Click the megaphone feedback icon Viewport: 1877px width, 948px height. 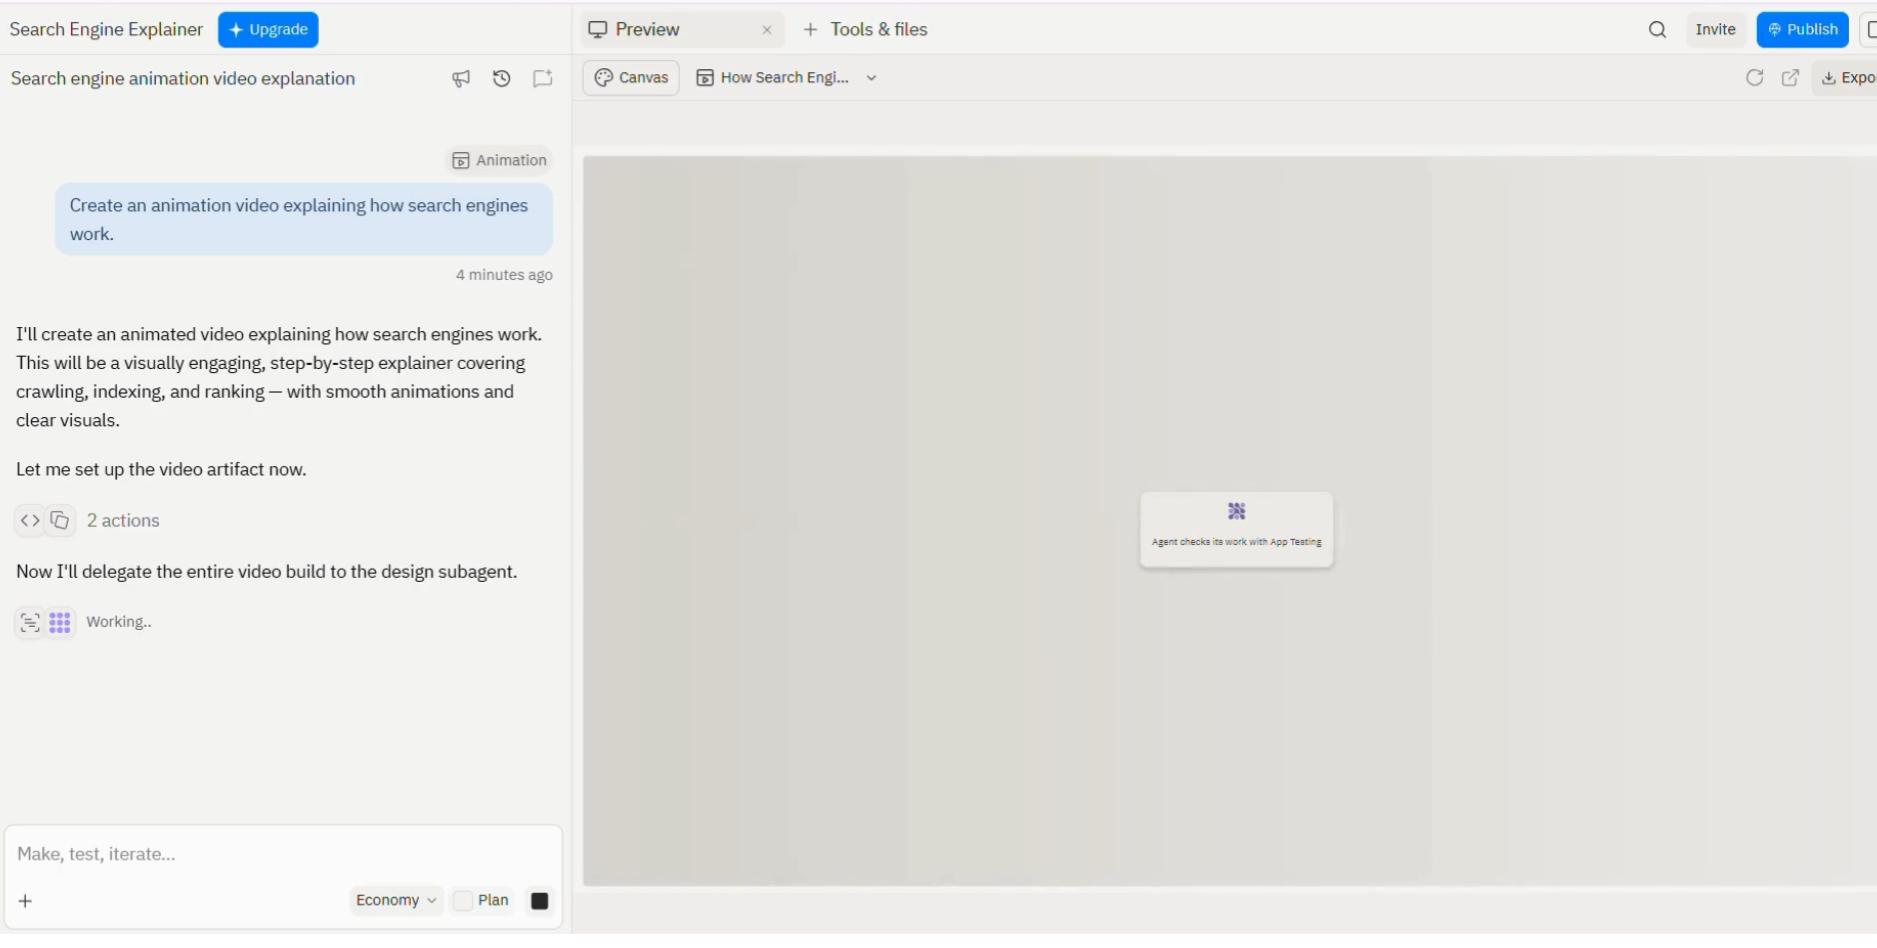point(461,78)
